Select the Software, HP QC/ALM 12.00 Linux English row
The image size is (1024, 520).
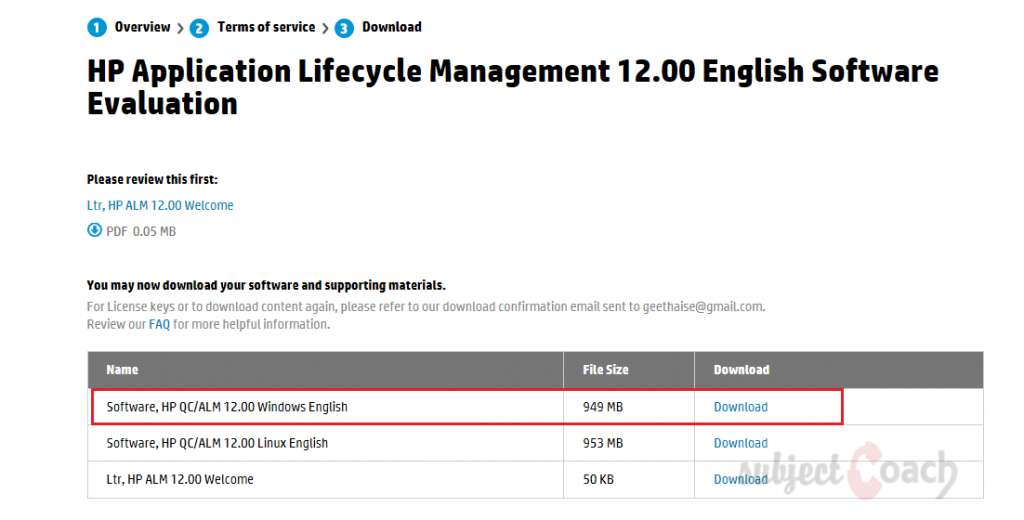(x=217, y=443)
